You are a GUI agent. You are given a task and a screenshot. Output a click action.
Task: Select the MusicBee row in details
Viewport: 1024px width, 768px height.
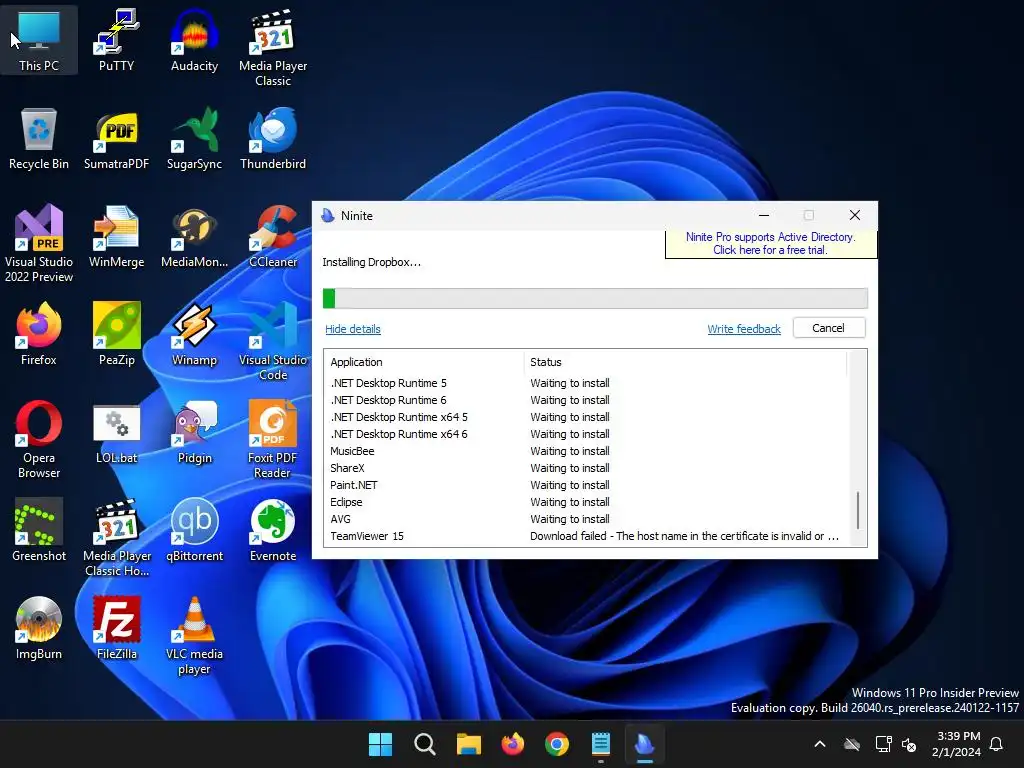(x=586, y=451)
